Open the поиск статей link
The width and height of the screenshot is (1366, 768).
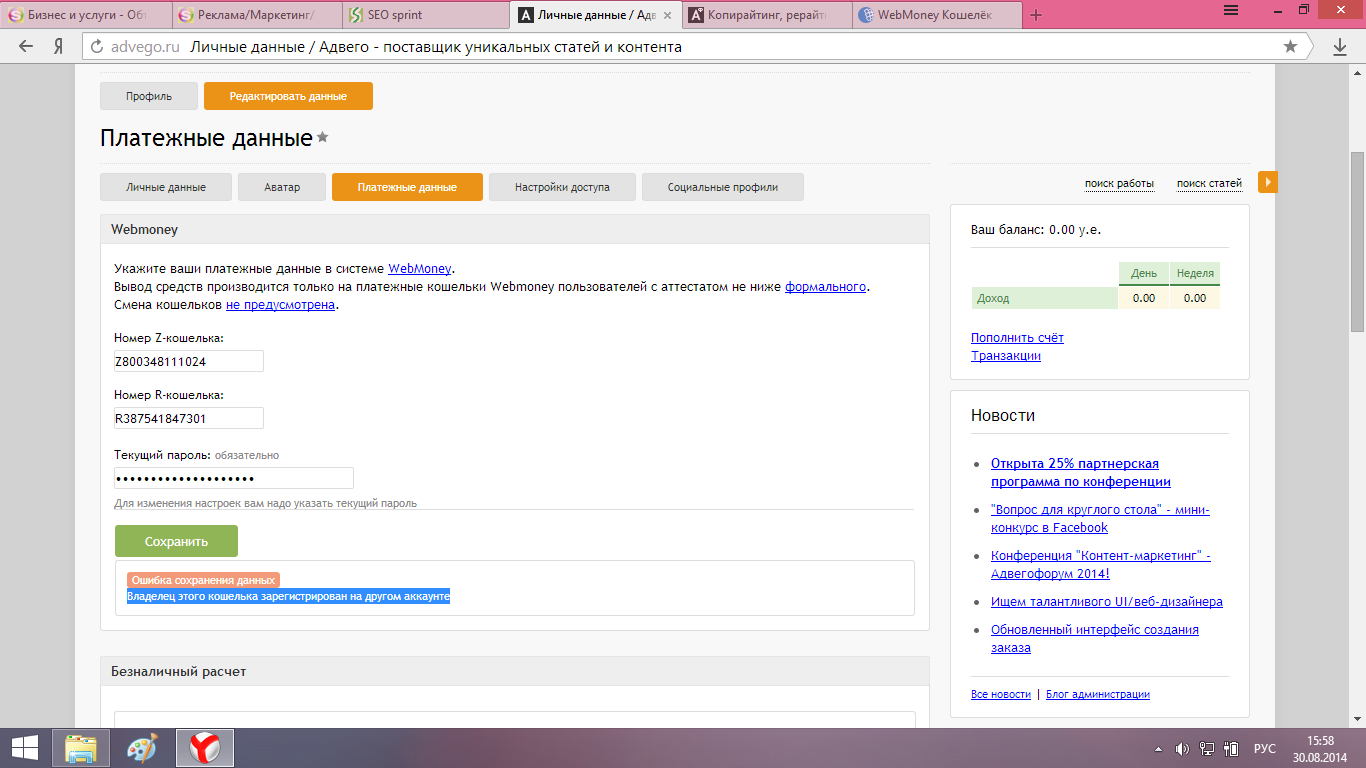[x=1209, y=183]
